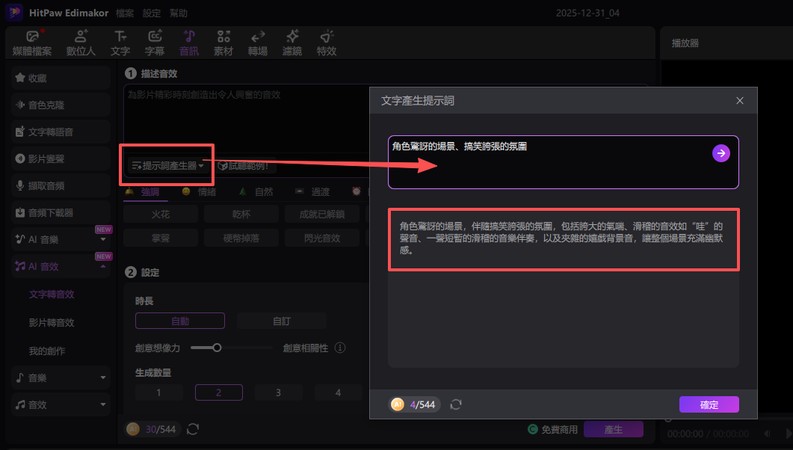This screenshot has height=450, width=793.
Task: Open the 檔案 file menu
Action: pos(124,13)
